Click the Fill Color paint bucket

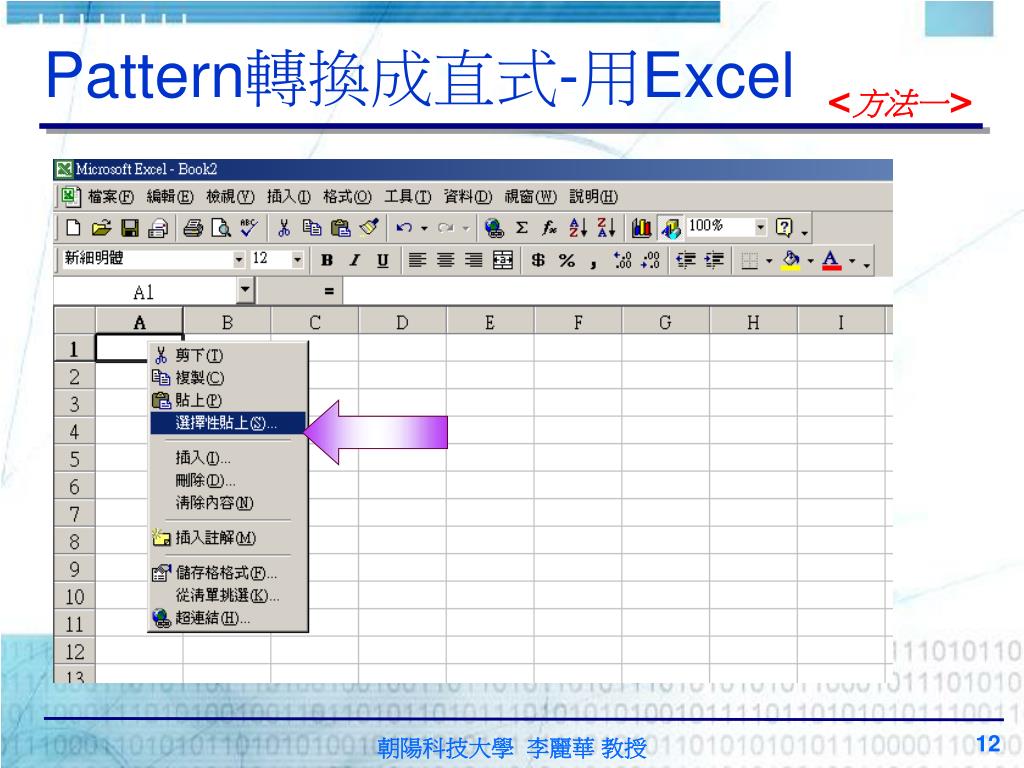791,261
